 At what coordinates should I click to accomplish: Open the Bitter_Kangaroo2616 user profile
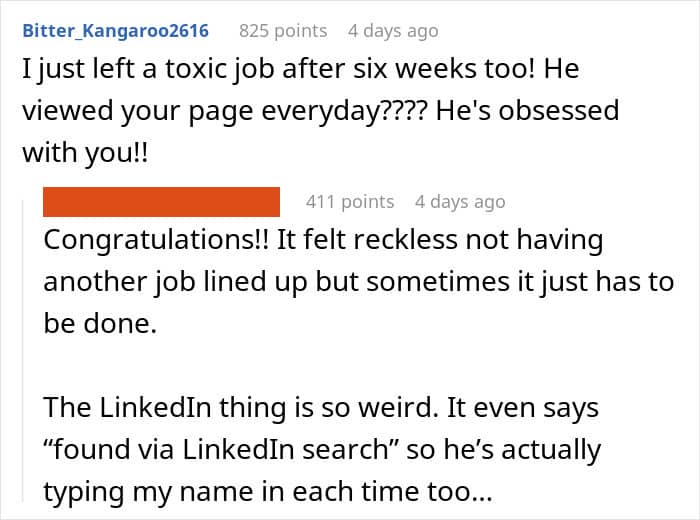pyautogui.click(x=116, y=31)
